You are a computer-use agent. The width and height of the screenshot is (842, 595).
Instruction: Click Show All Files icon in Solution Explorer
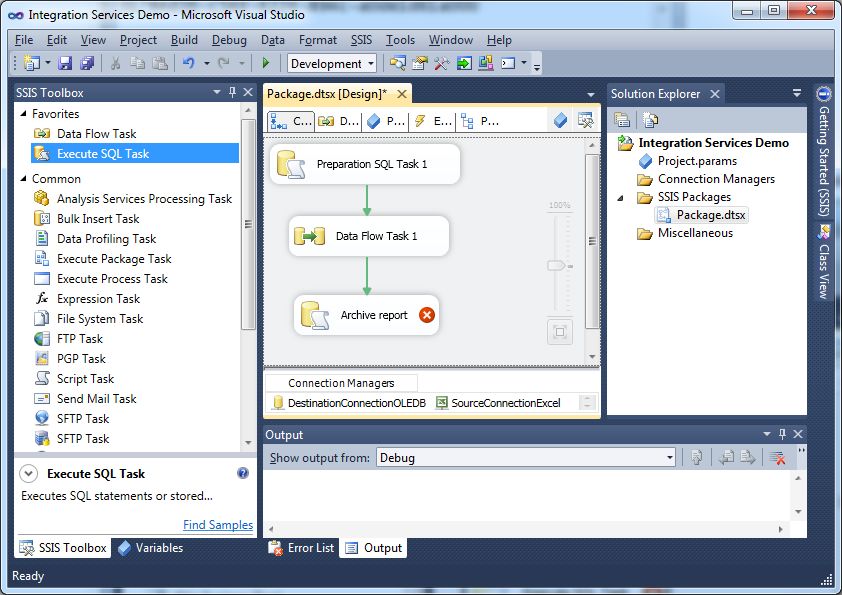650,120
